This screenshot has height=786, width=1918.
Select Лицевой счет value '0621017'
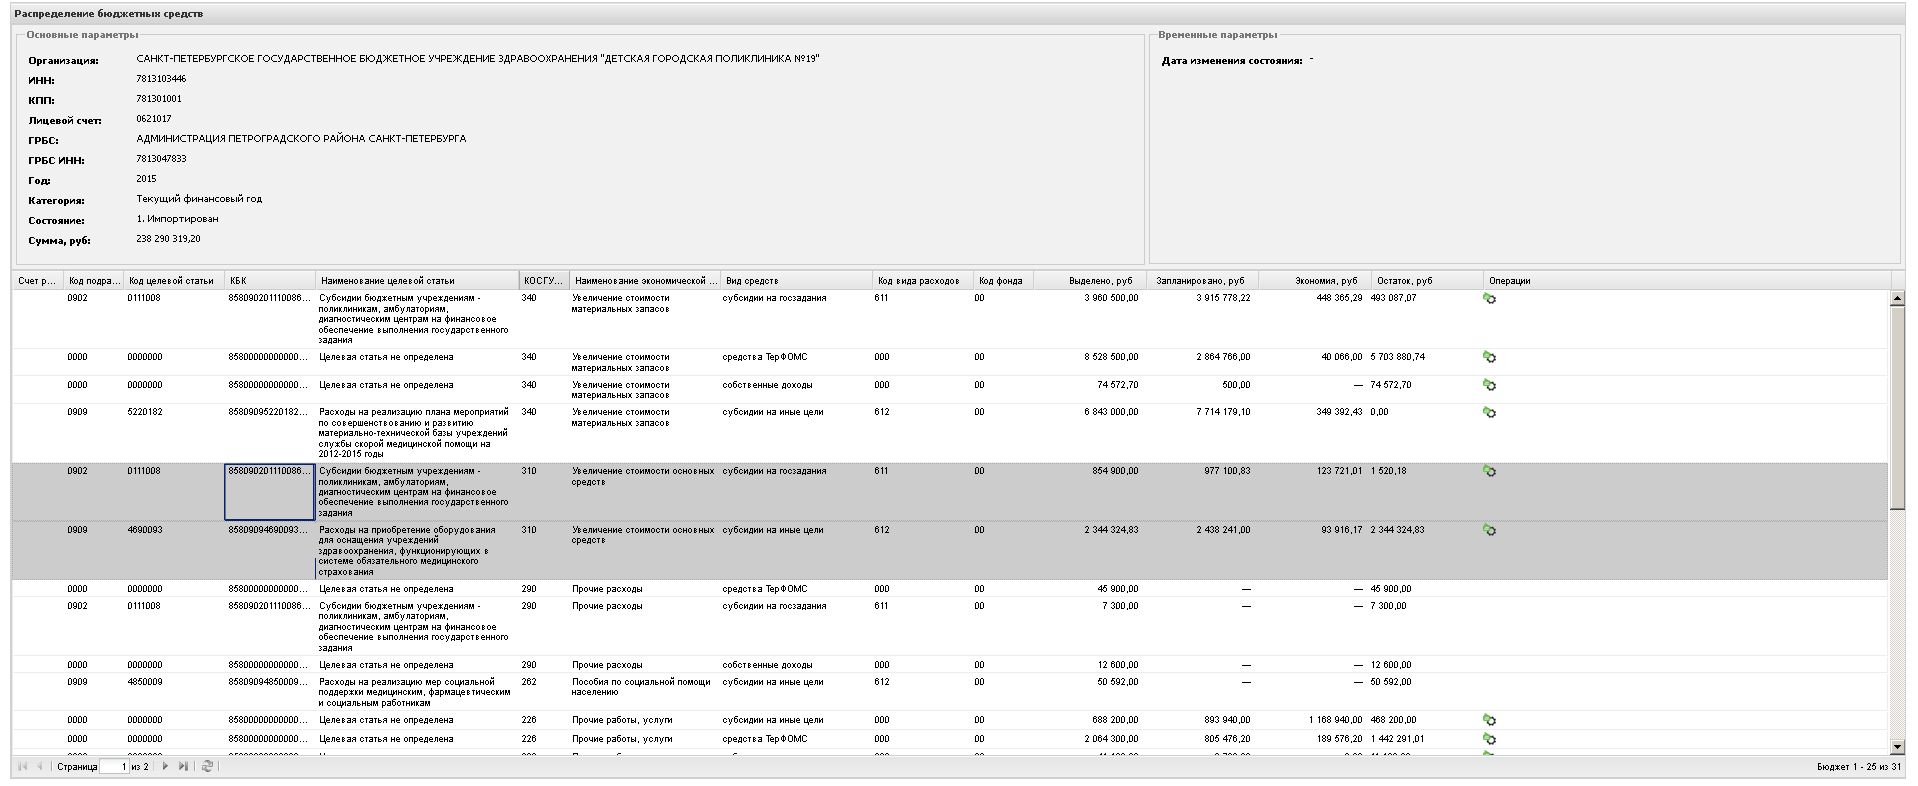154,119
